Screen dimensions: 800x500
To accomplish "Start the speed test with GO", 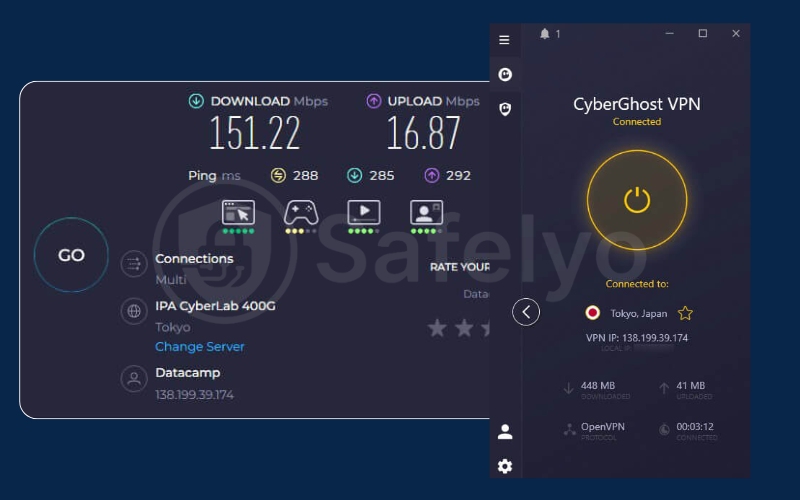I will pos(71,255).
